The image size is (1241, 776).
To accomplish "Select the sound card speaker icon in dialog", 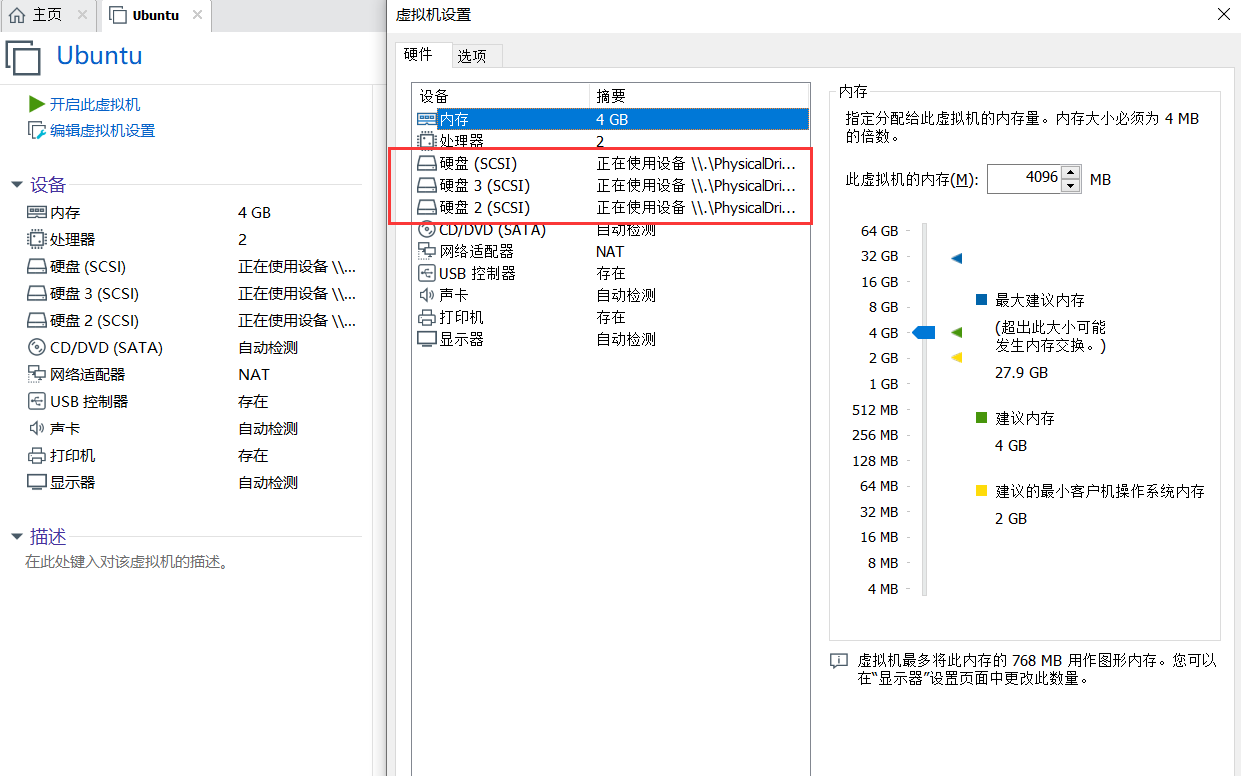I will (427, 296).
